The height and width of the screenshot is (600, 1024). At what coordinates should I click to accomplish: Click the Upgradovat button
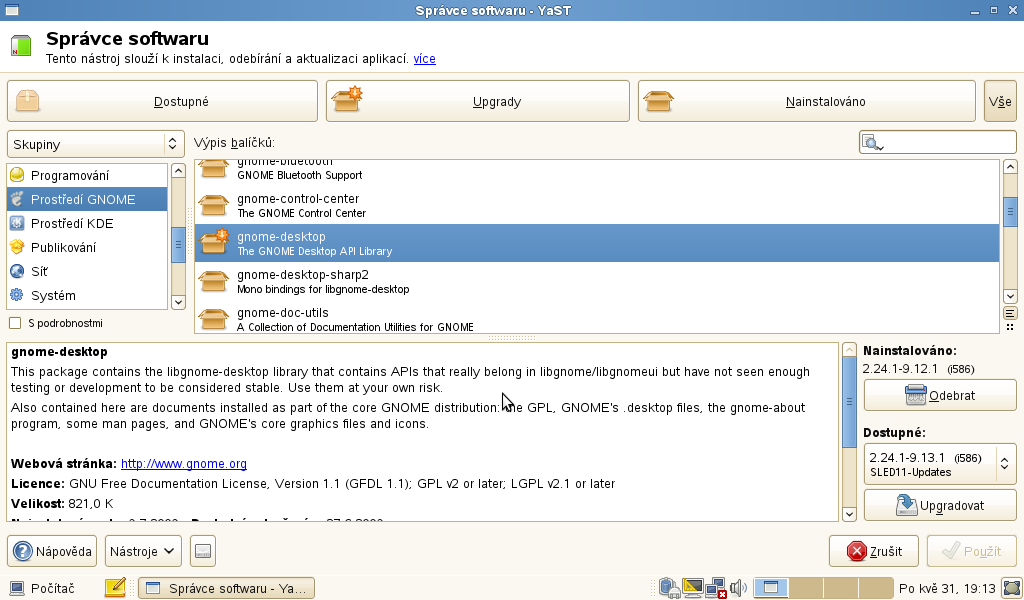(x=940, y=505)
